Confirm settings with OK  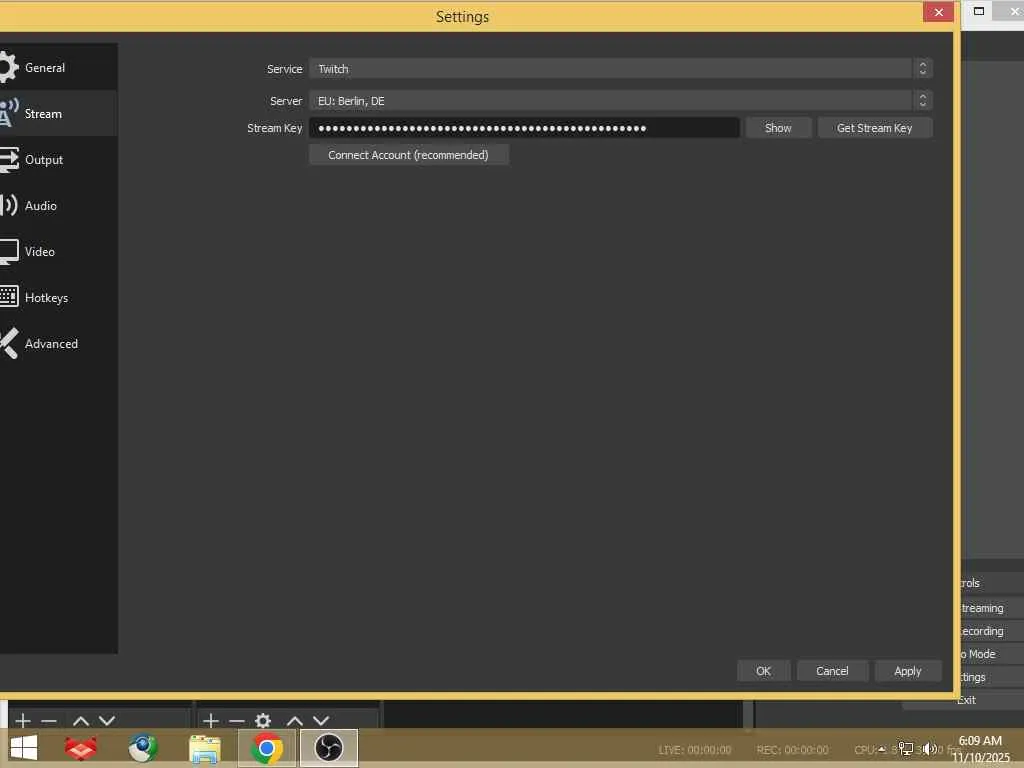(x=763, y=671)
